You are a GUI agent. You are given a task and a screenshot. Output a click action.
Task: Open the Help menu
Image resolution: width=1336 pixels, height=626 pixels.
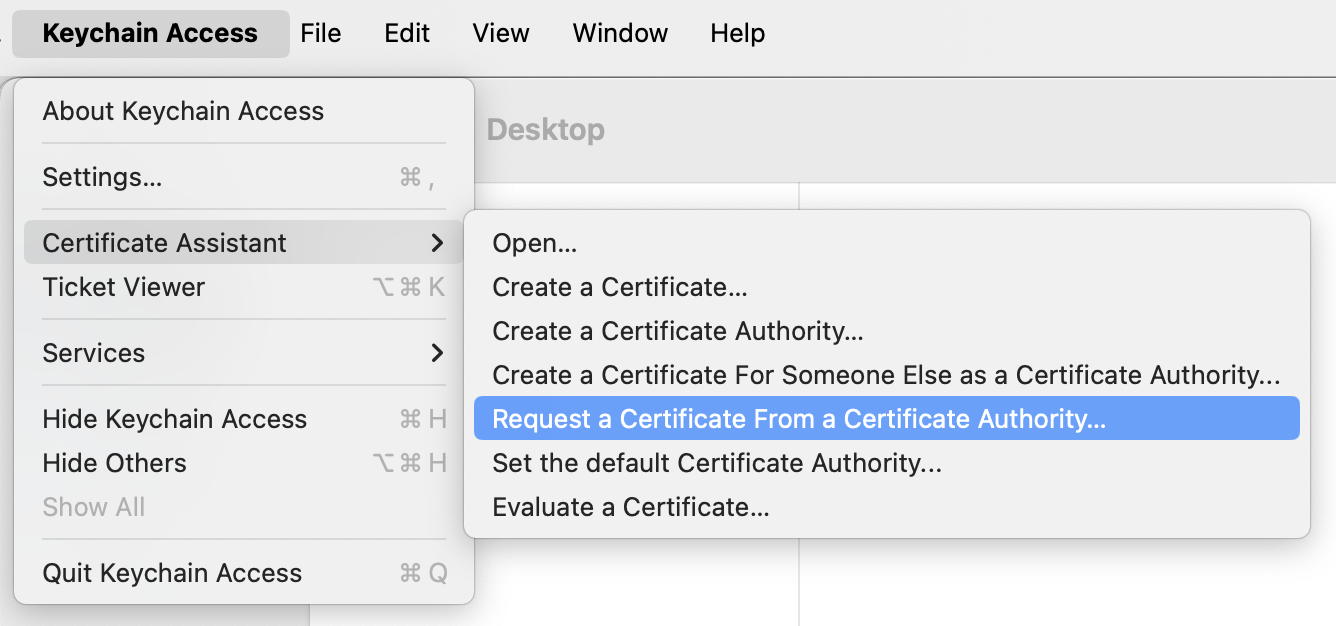(x=738, y=33)
